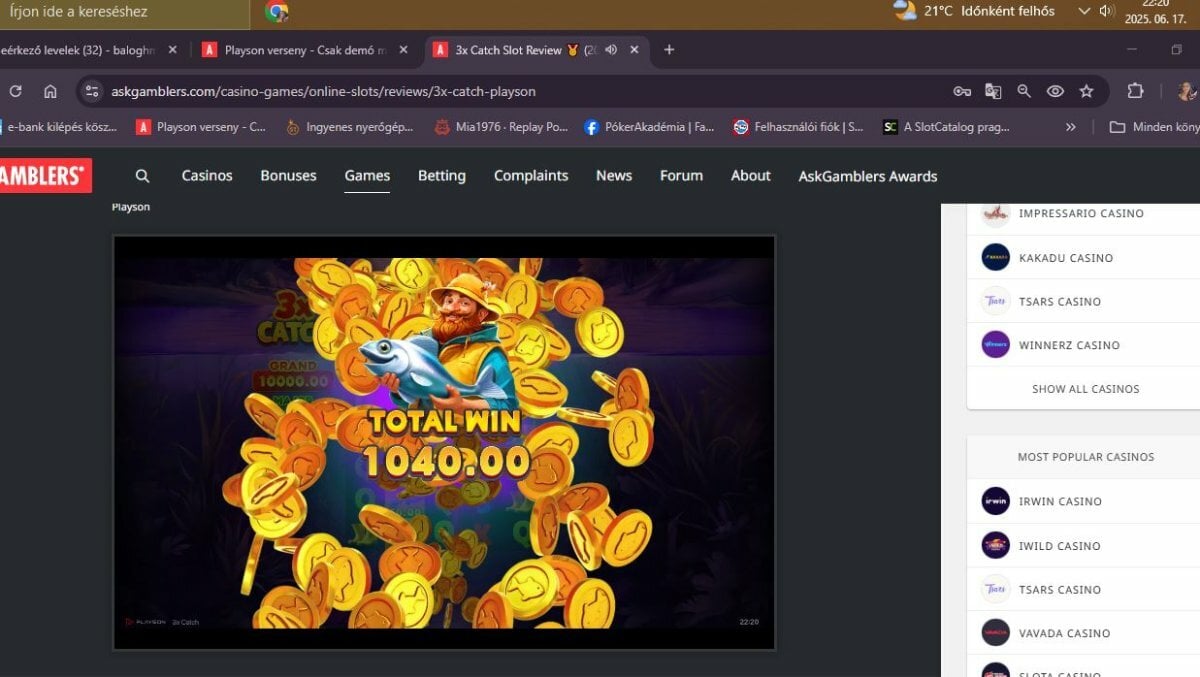
Task: Open the password key icon in address bar
Action: (962, 91)
